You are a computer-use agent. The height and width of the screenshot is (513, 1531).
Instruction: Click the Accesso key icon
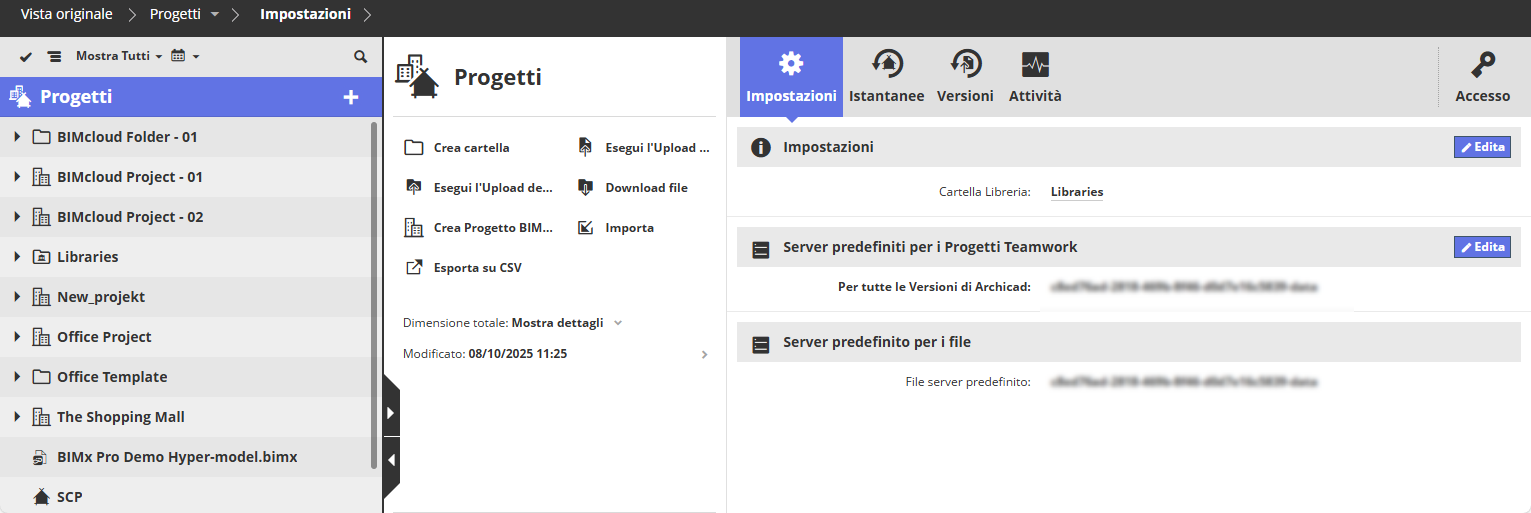coord(1483,66)
